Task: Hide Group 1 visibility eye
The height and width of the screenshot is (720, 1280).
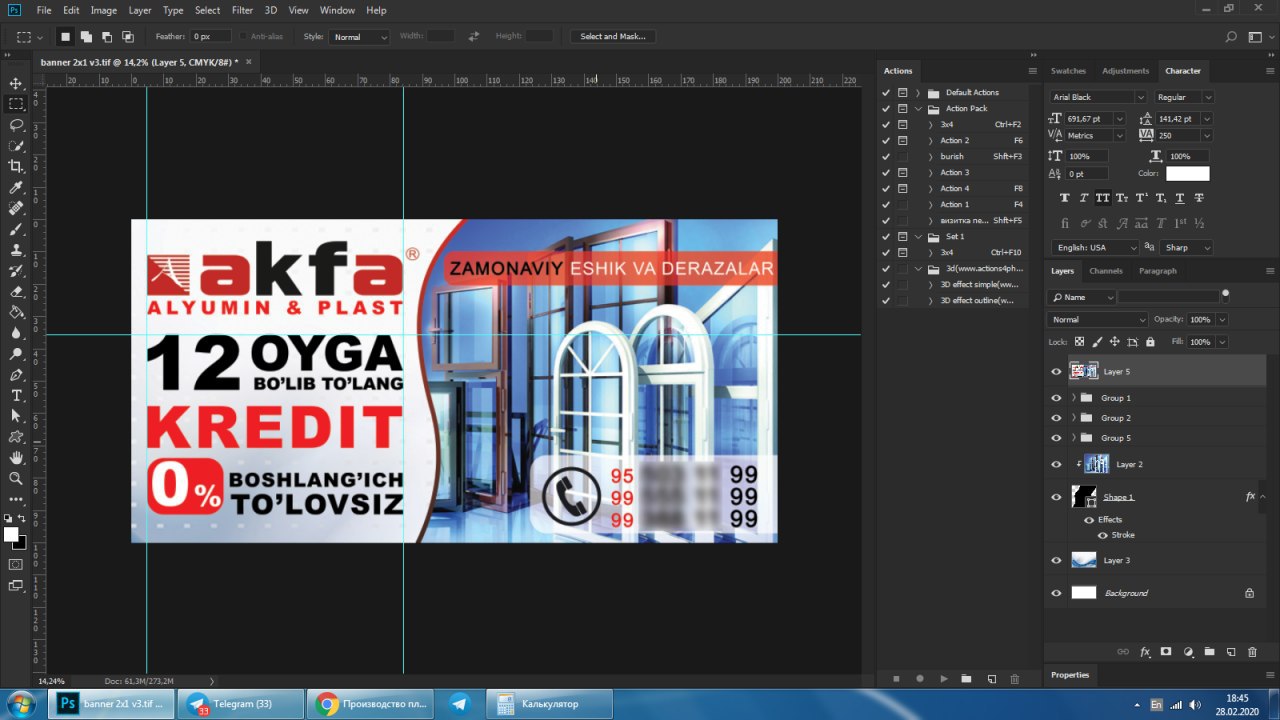Action: pos(1056,398)
